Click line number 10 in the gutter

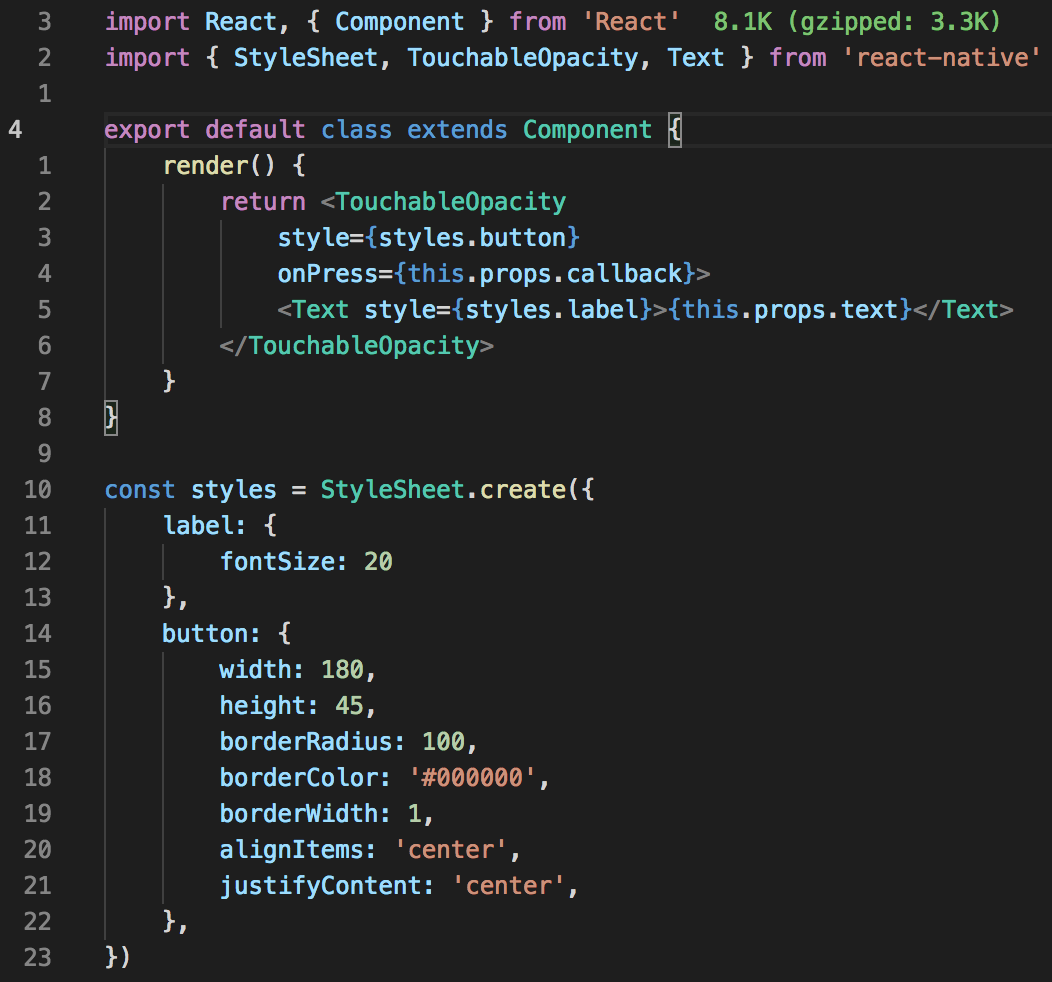[36, 490]
